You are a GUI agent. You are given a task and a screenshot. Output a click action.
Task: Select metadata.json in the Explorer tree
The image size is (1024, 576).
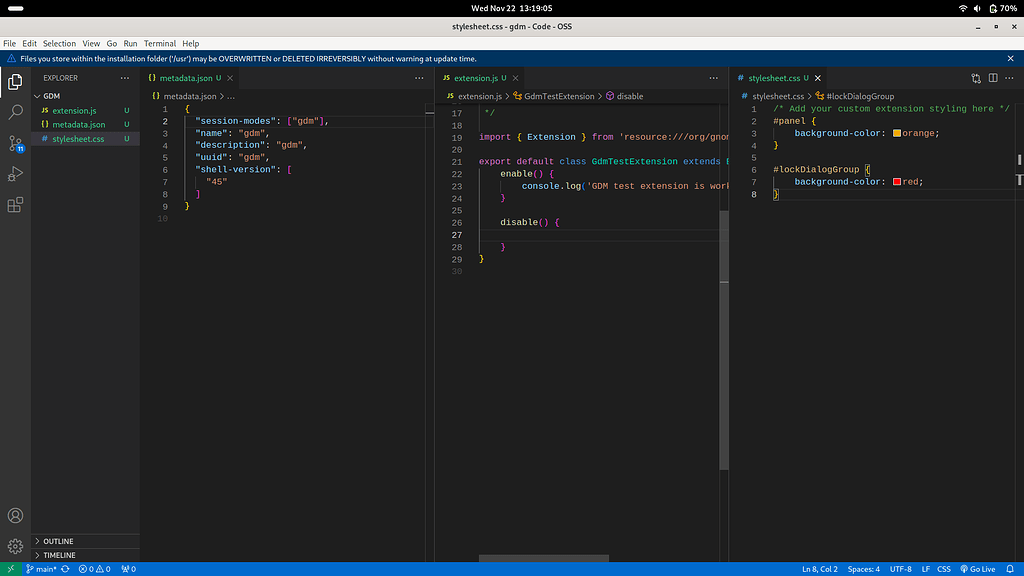pos(78,125)
